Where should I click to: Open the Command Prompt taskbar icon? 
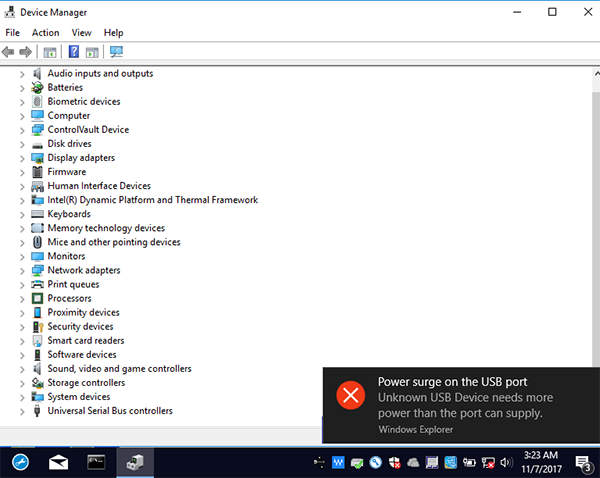pyautogui.click(x=97, y=462)
